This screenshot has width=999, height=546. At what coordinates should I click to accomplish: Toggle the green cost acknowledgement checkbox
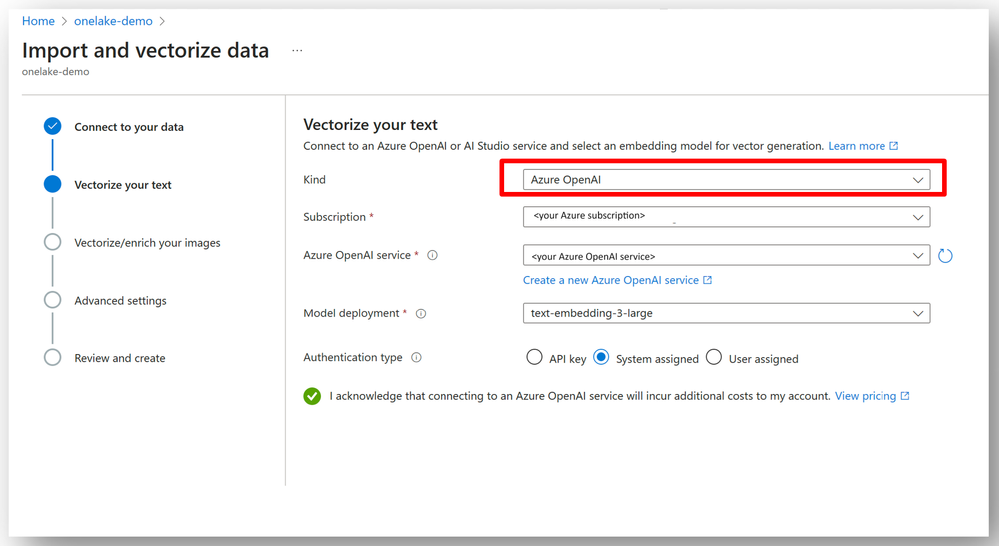point(312,396)
